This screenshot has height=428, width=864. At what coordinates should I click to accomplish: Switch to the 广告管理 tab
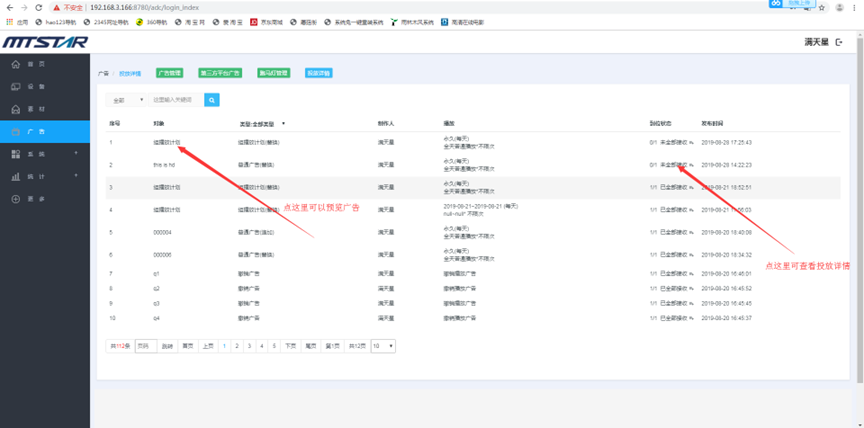tap(169, 73)
